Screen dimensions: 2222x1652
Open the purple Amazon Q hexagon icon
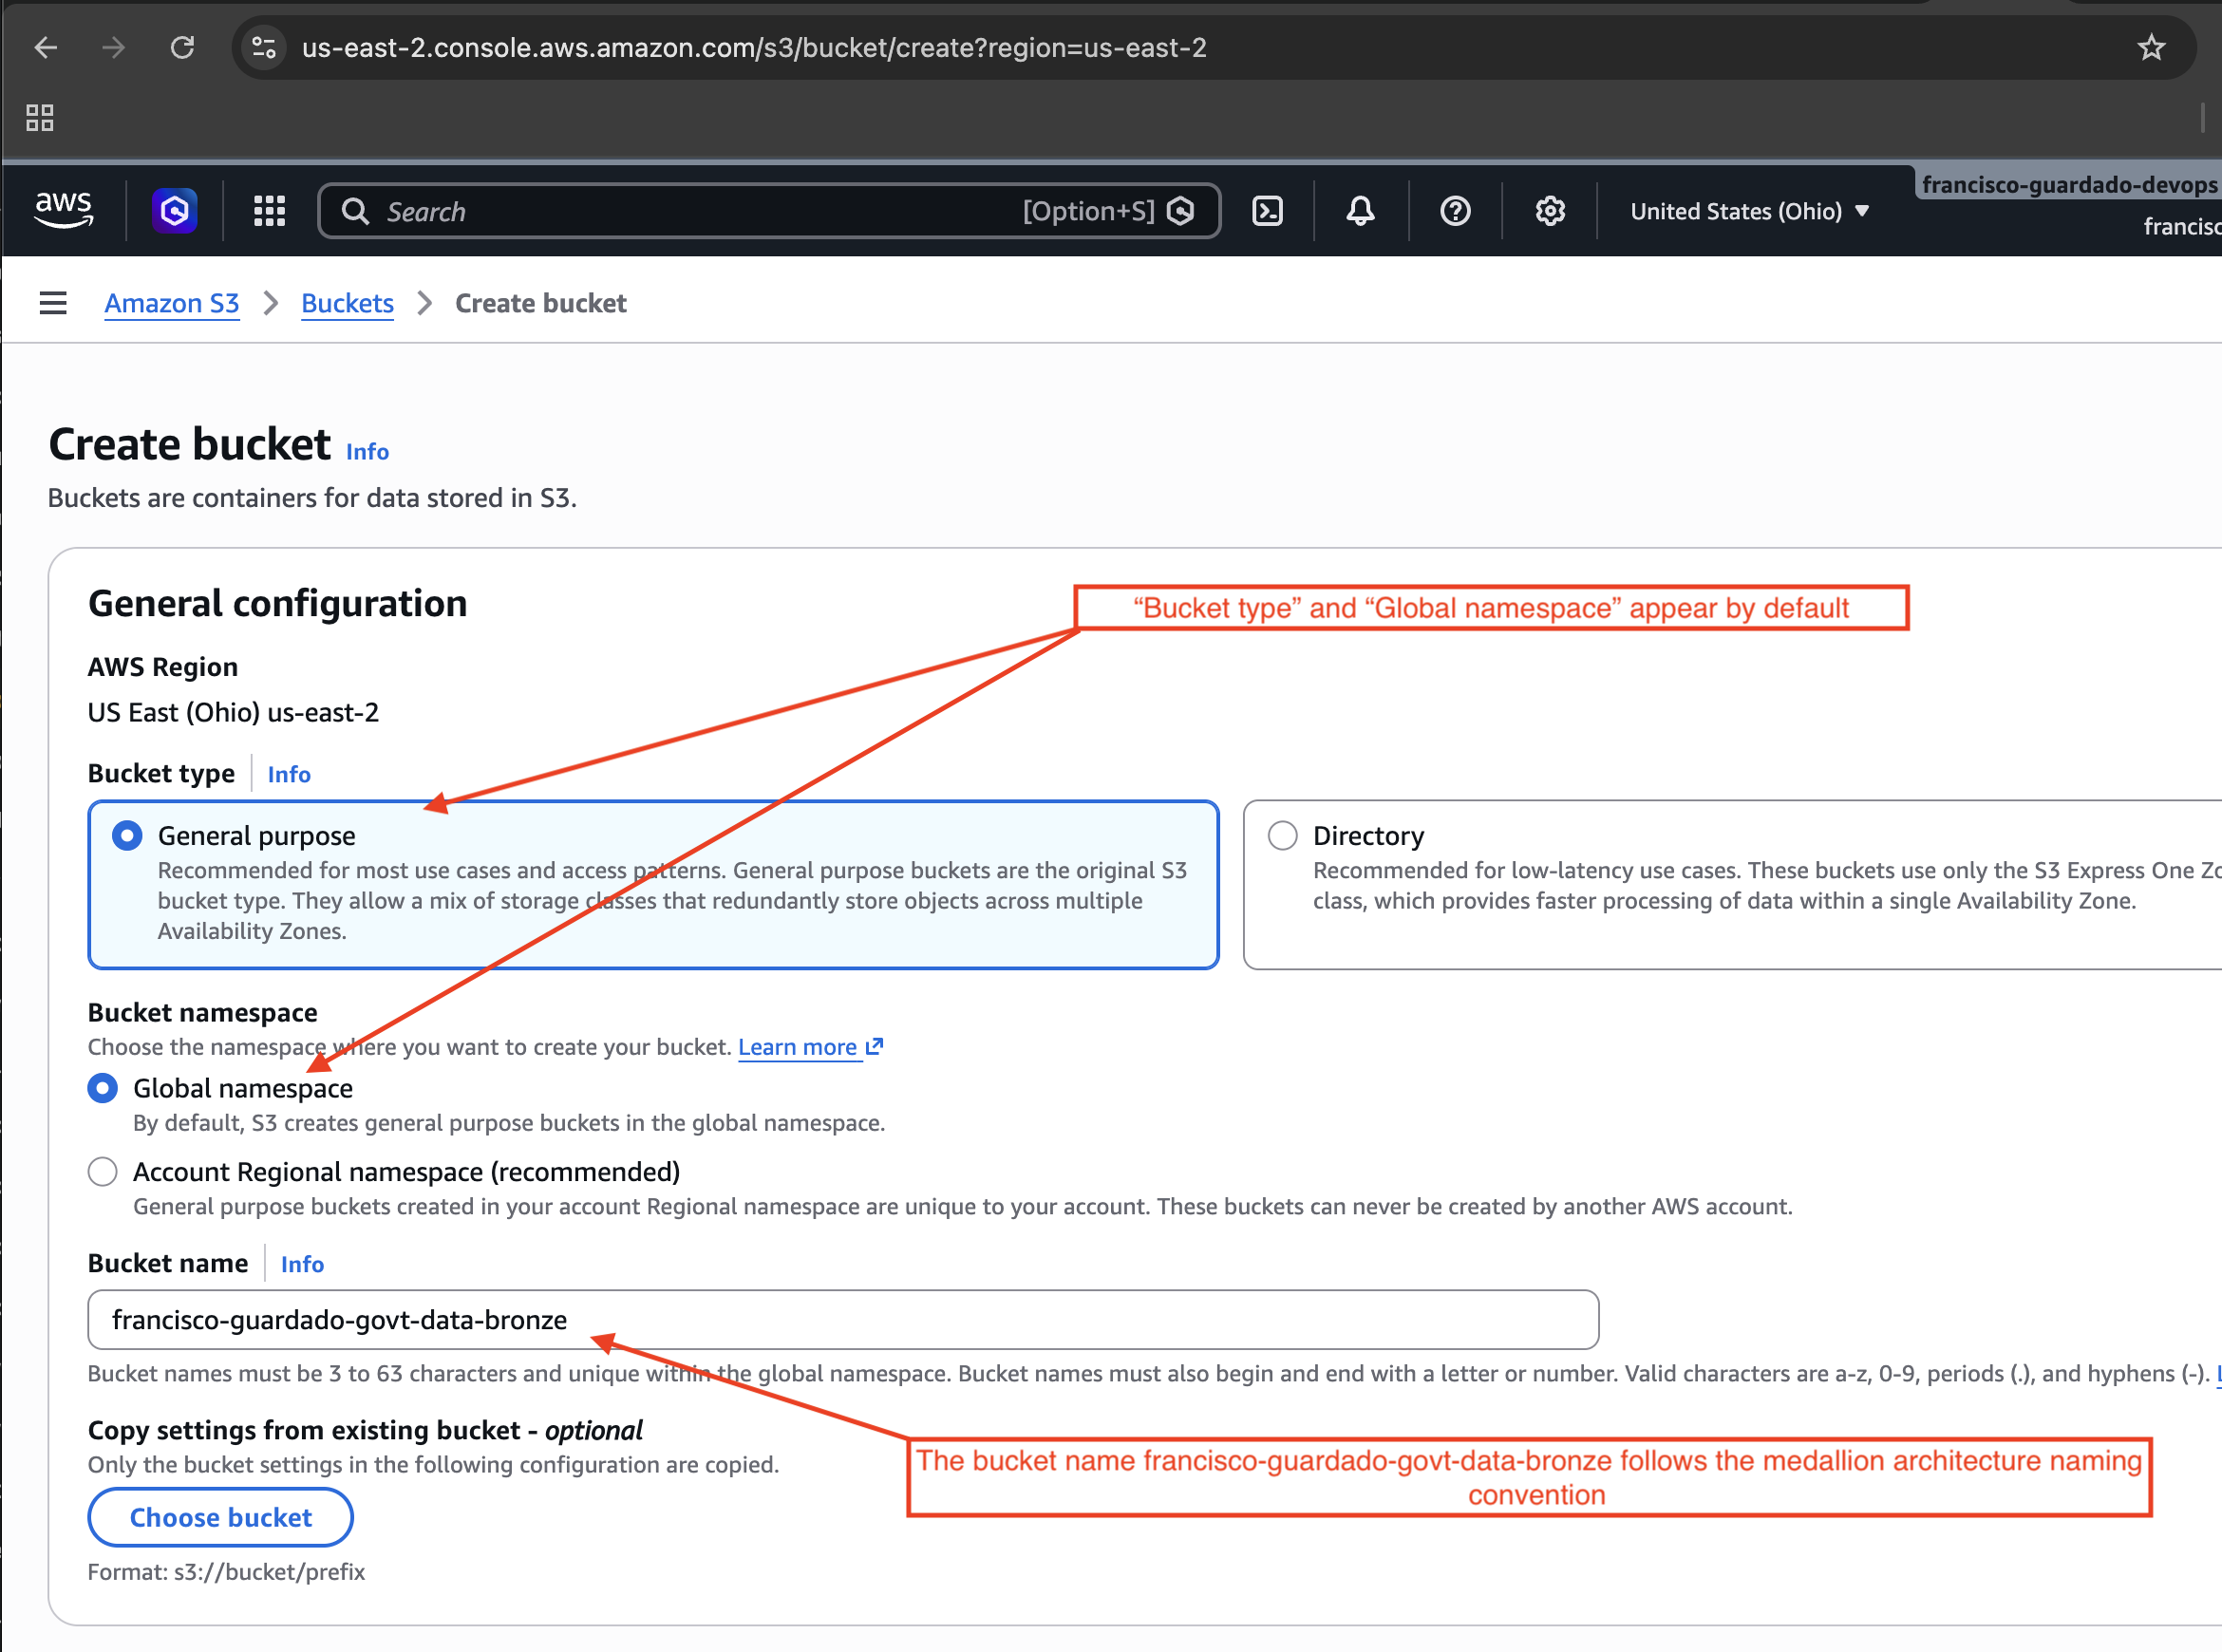click(x=174, y=211)
